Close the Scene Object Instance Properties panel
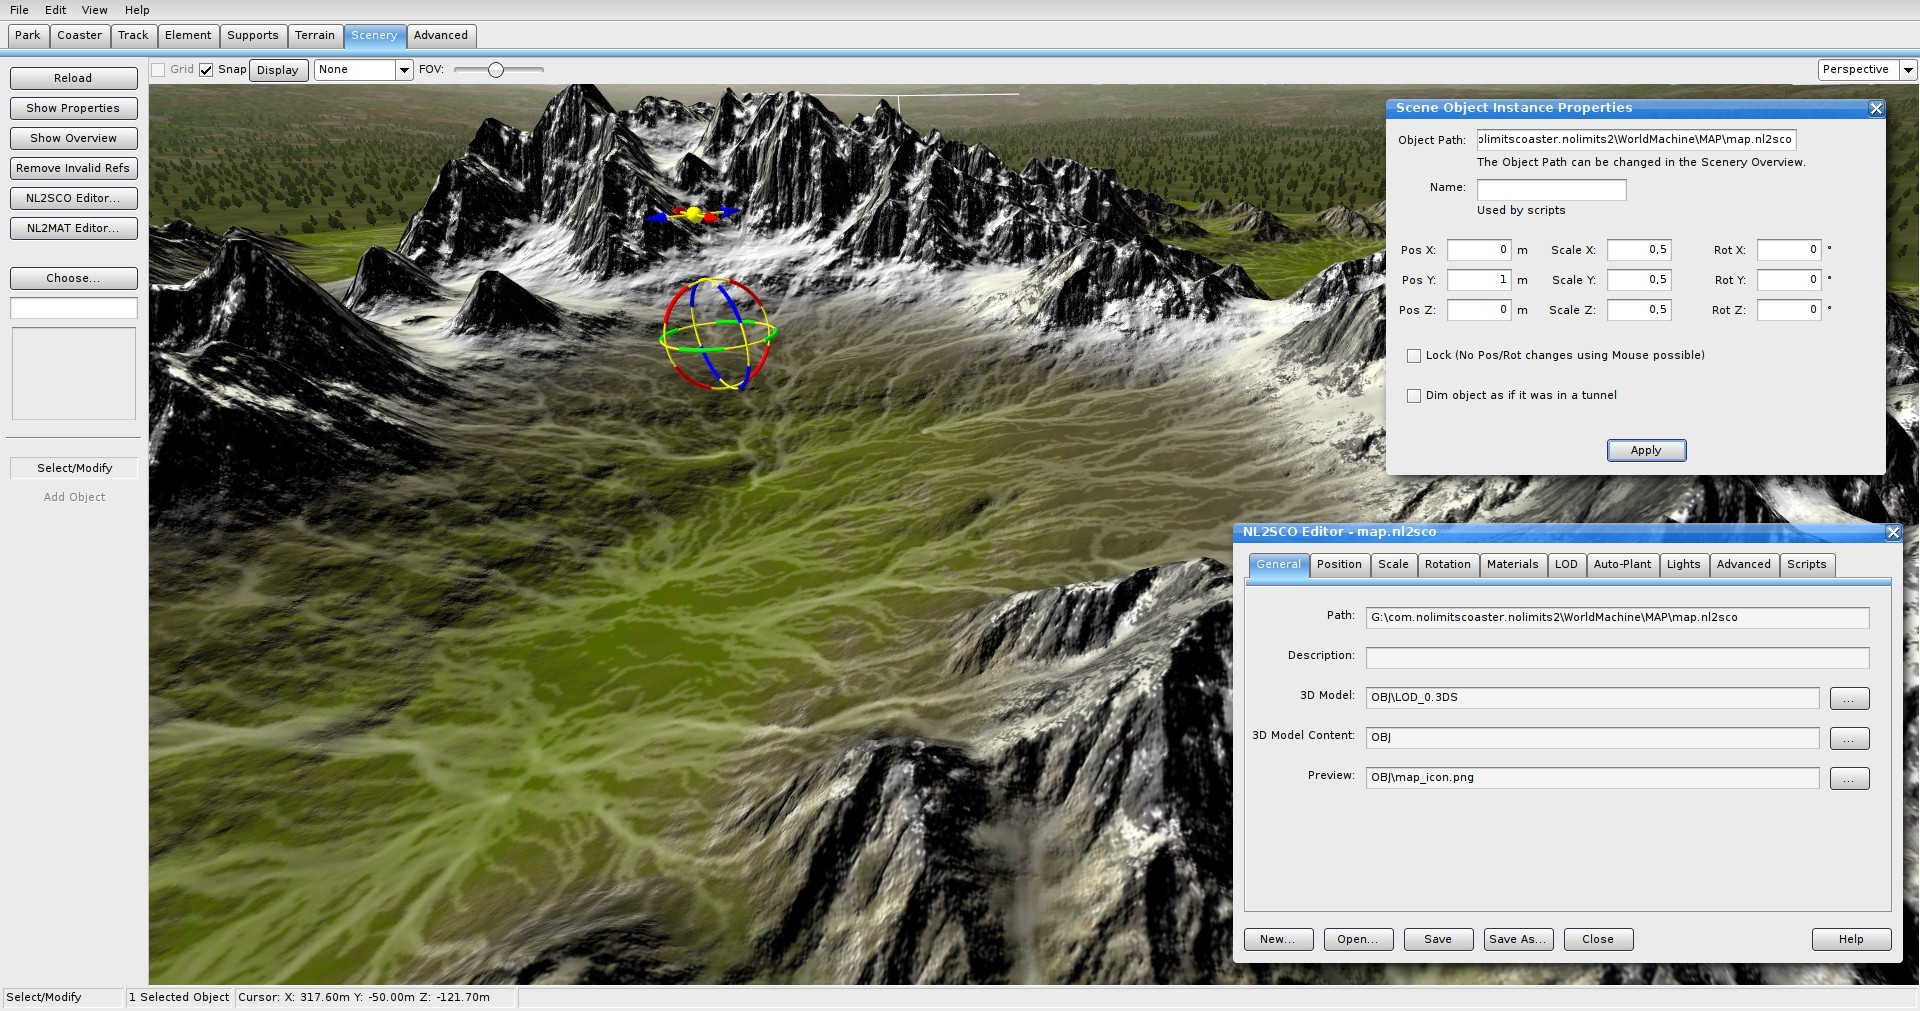This screenshot has width=1920, height=1011. click(x=1876, y=108)
